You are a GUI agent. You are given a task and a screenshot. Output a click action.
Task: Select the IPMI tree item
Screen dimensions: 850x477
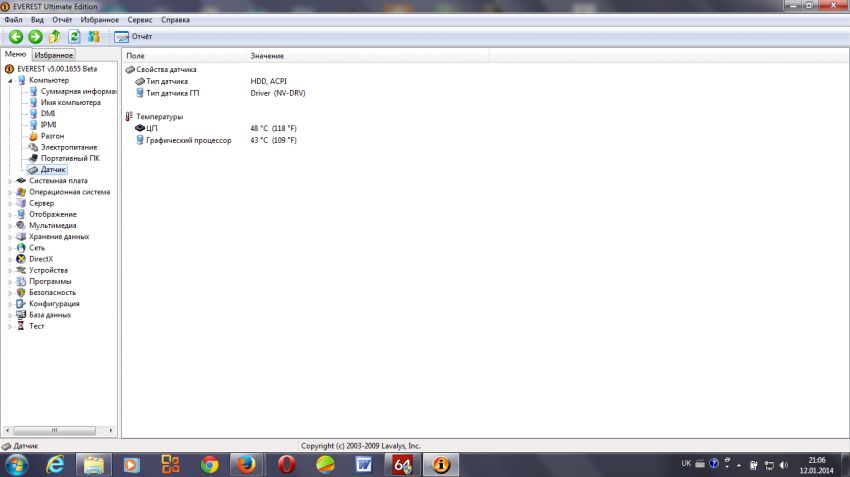click(x=48, y=124)
